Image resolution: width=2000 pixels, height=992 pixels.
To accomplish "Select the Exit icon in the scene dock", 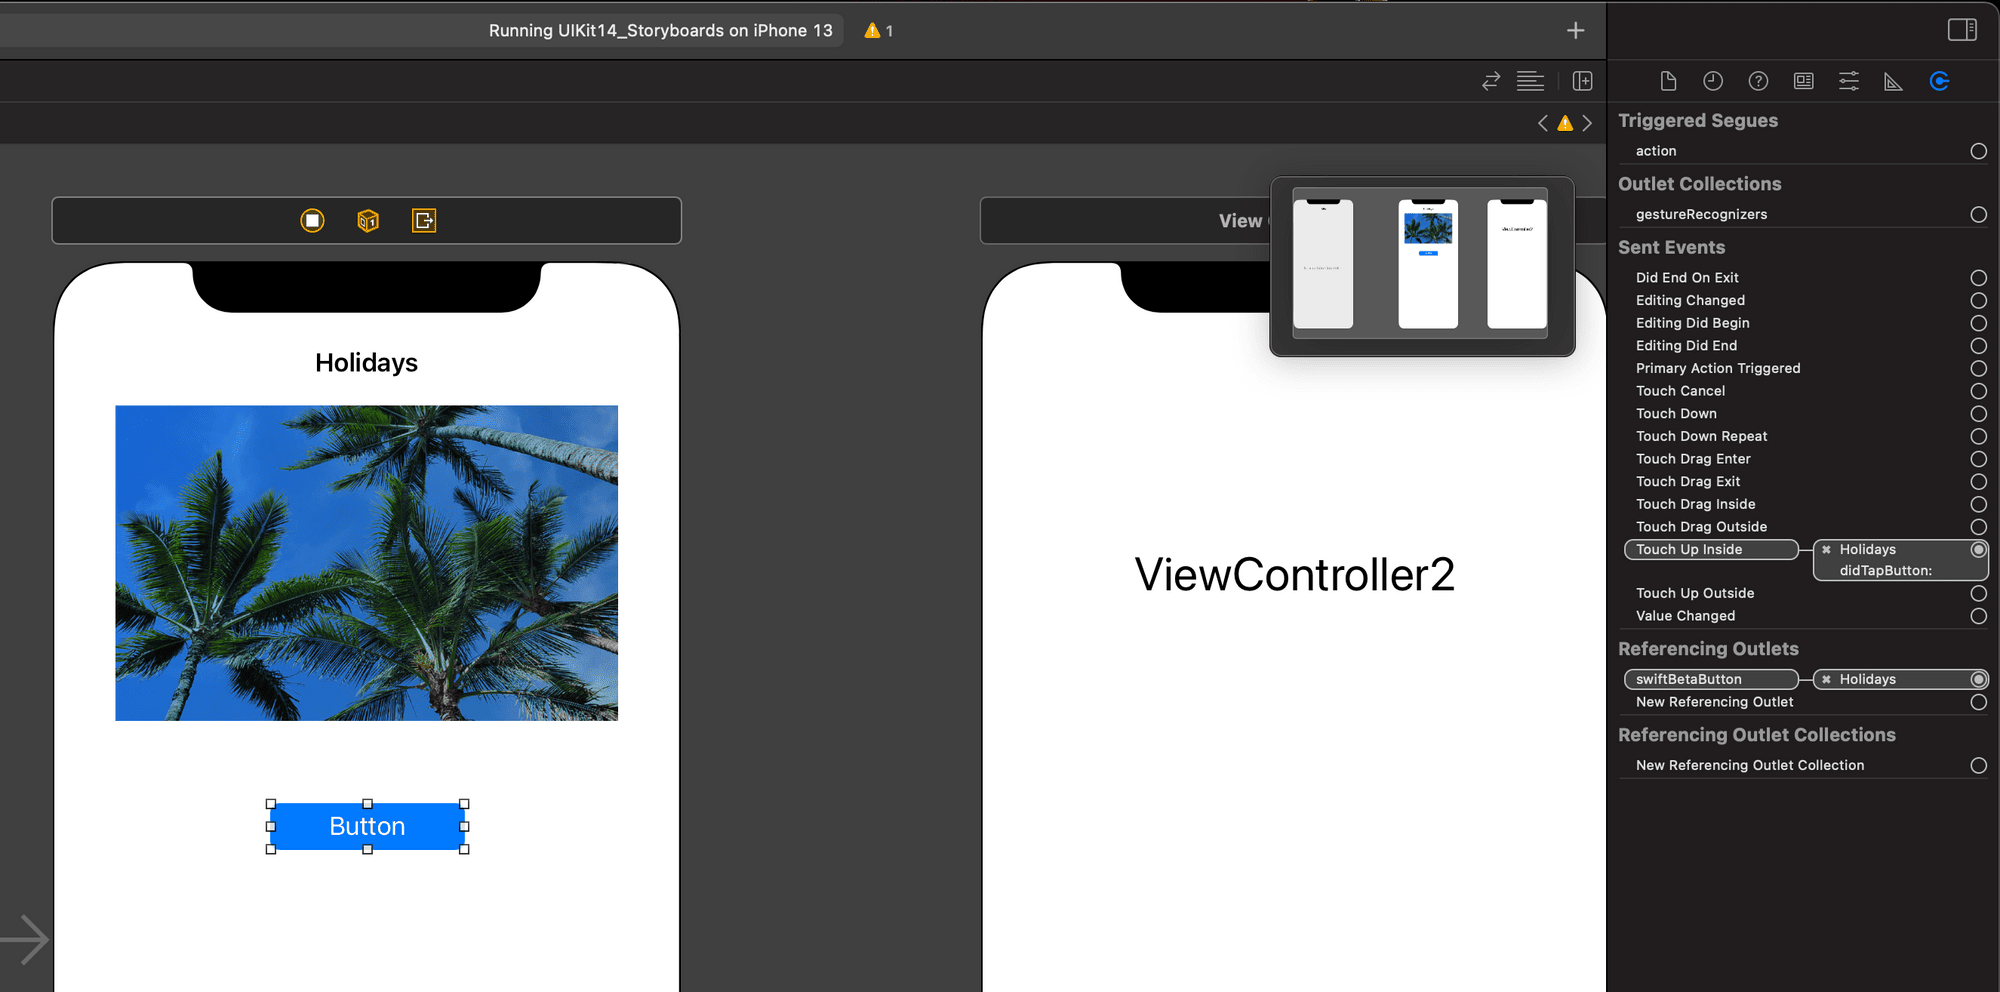I will click(423, 220).
